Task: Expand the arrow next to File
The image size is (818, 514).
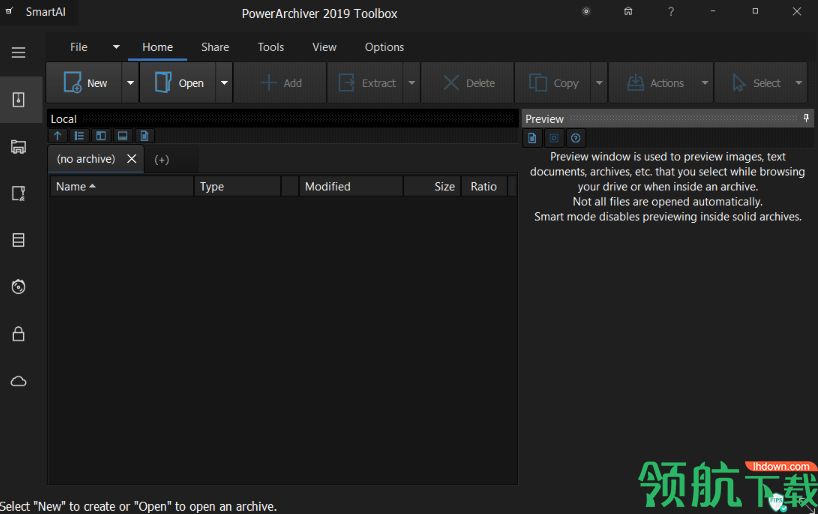Action: click(x=116, y=47)
